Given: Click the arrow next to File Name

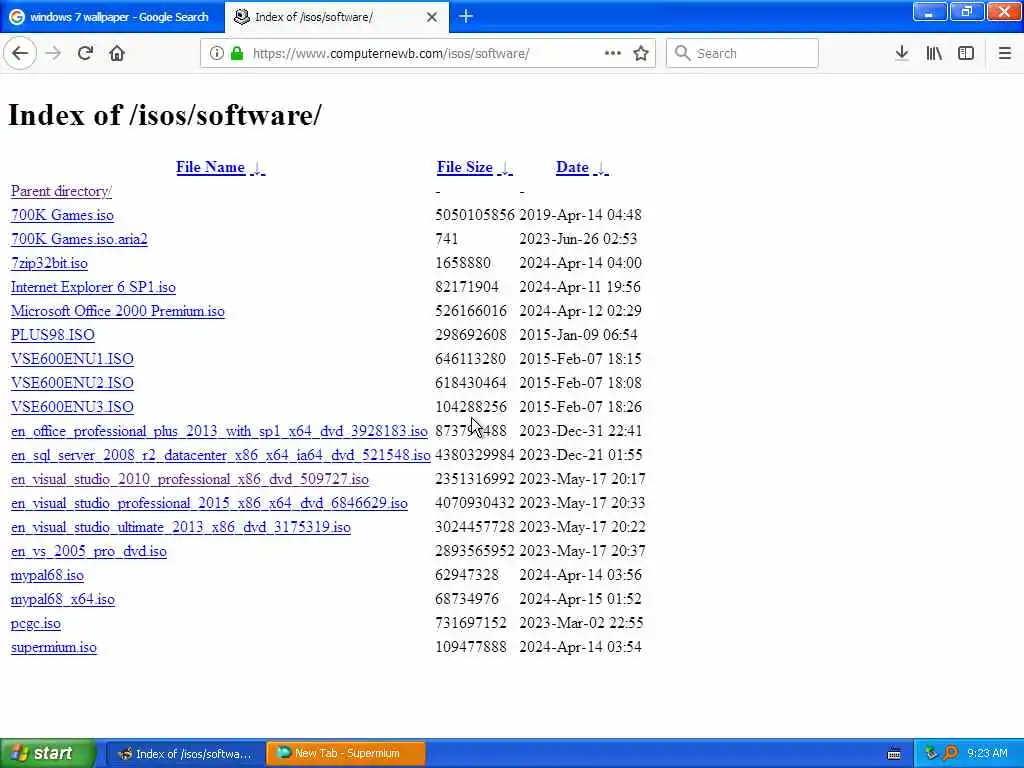Looking at the screenshot, I should [x=258, y=168].
